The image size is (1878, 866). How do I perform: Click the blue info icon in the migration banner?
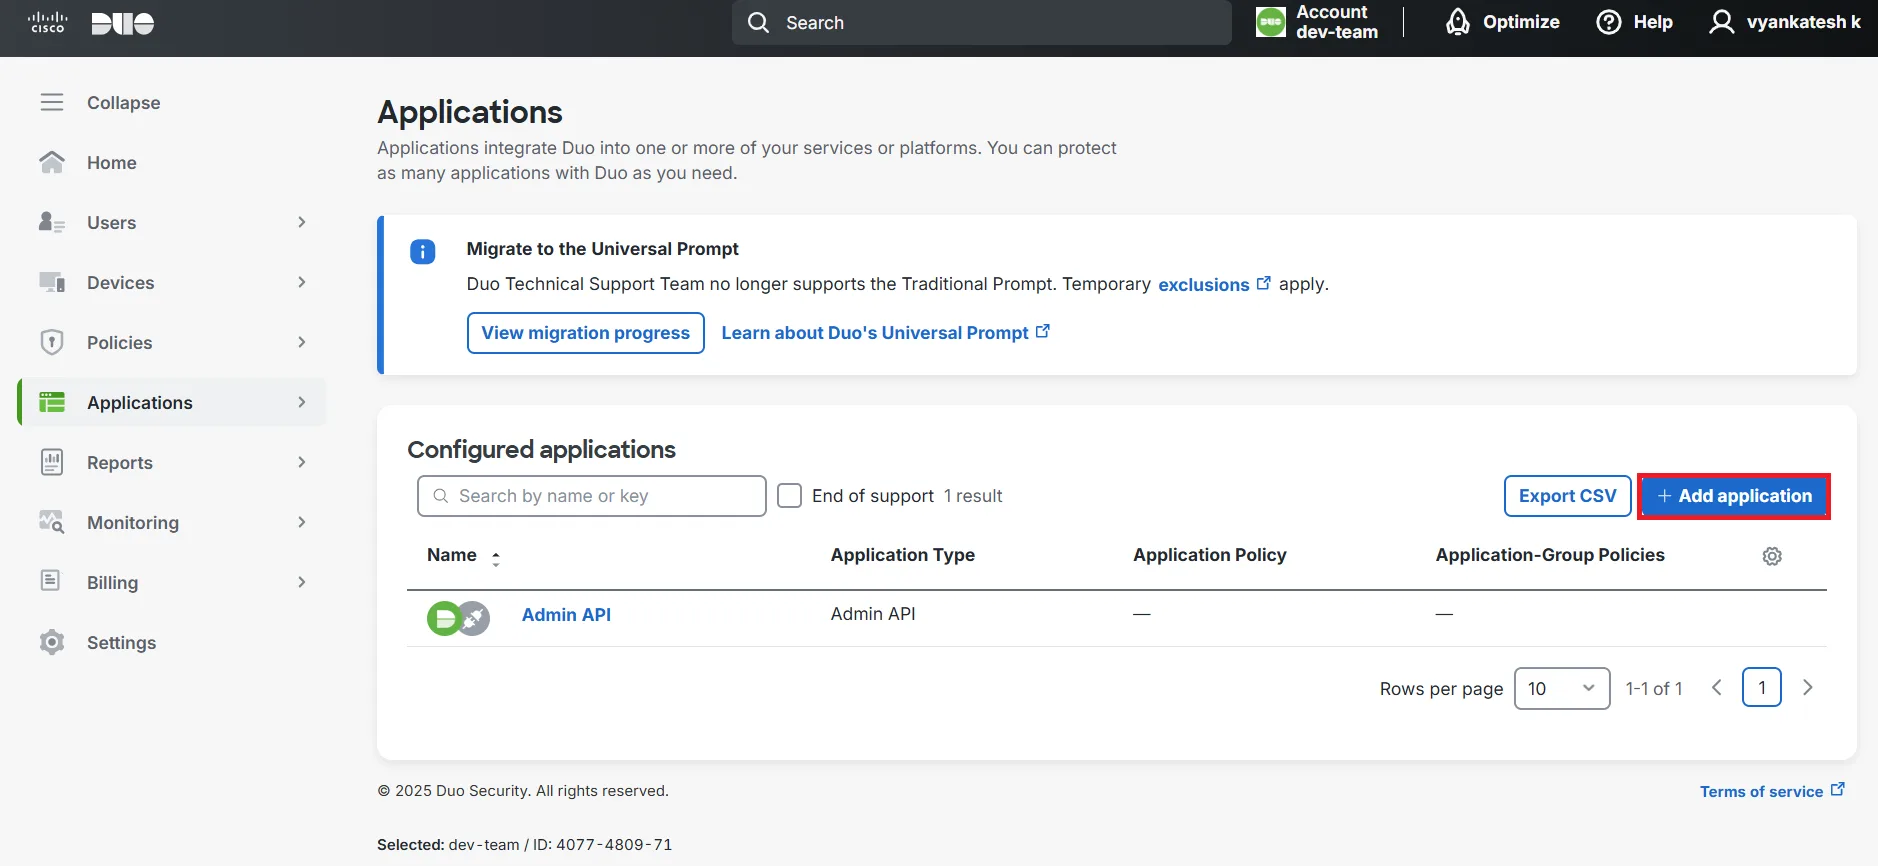[x=423, y=252]
